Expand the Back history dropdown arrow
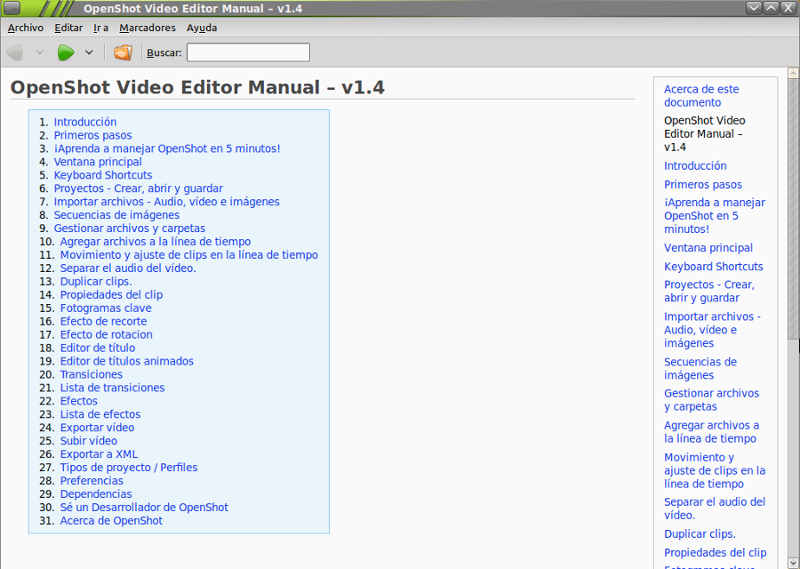Screen dimensions: 800x569 [39, 52]
